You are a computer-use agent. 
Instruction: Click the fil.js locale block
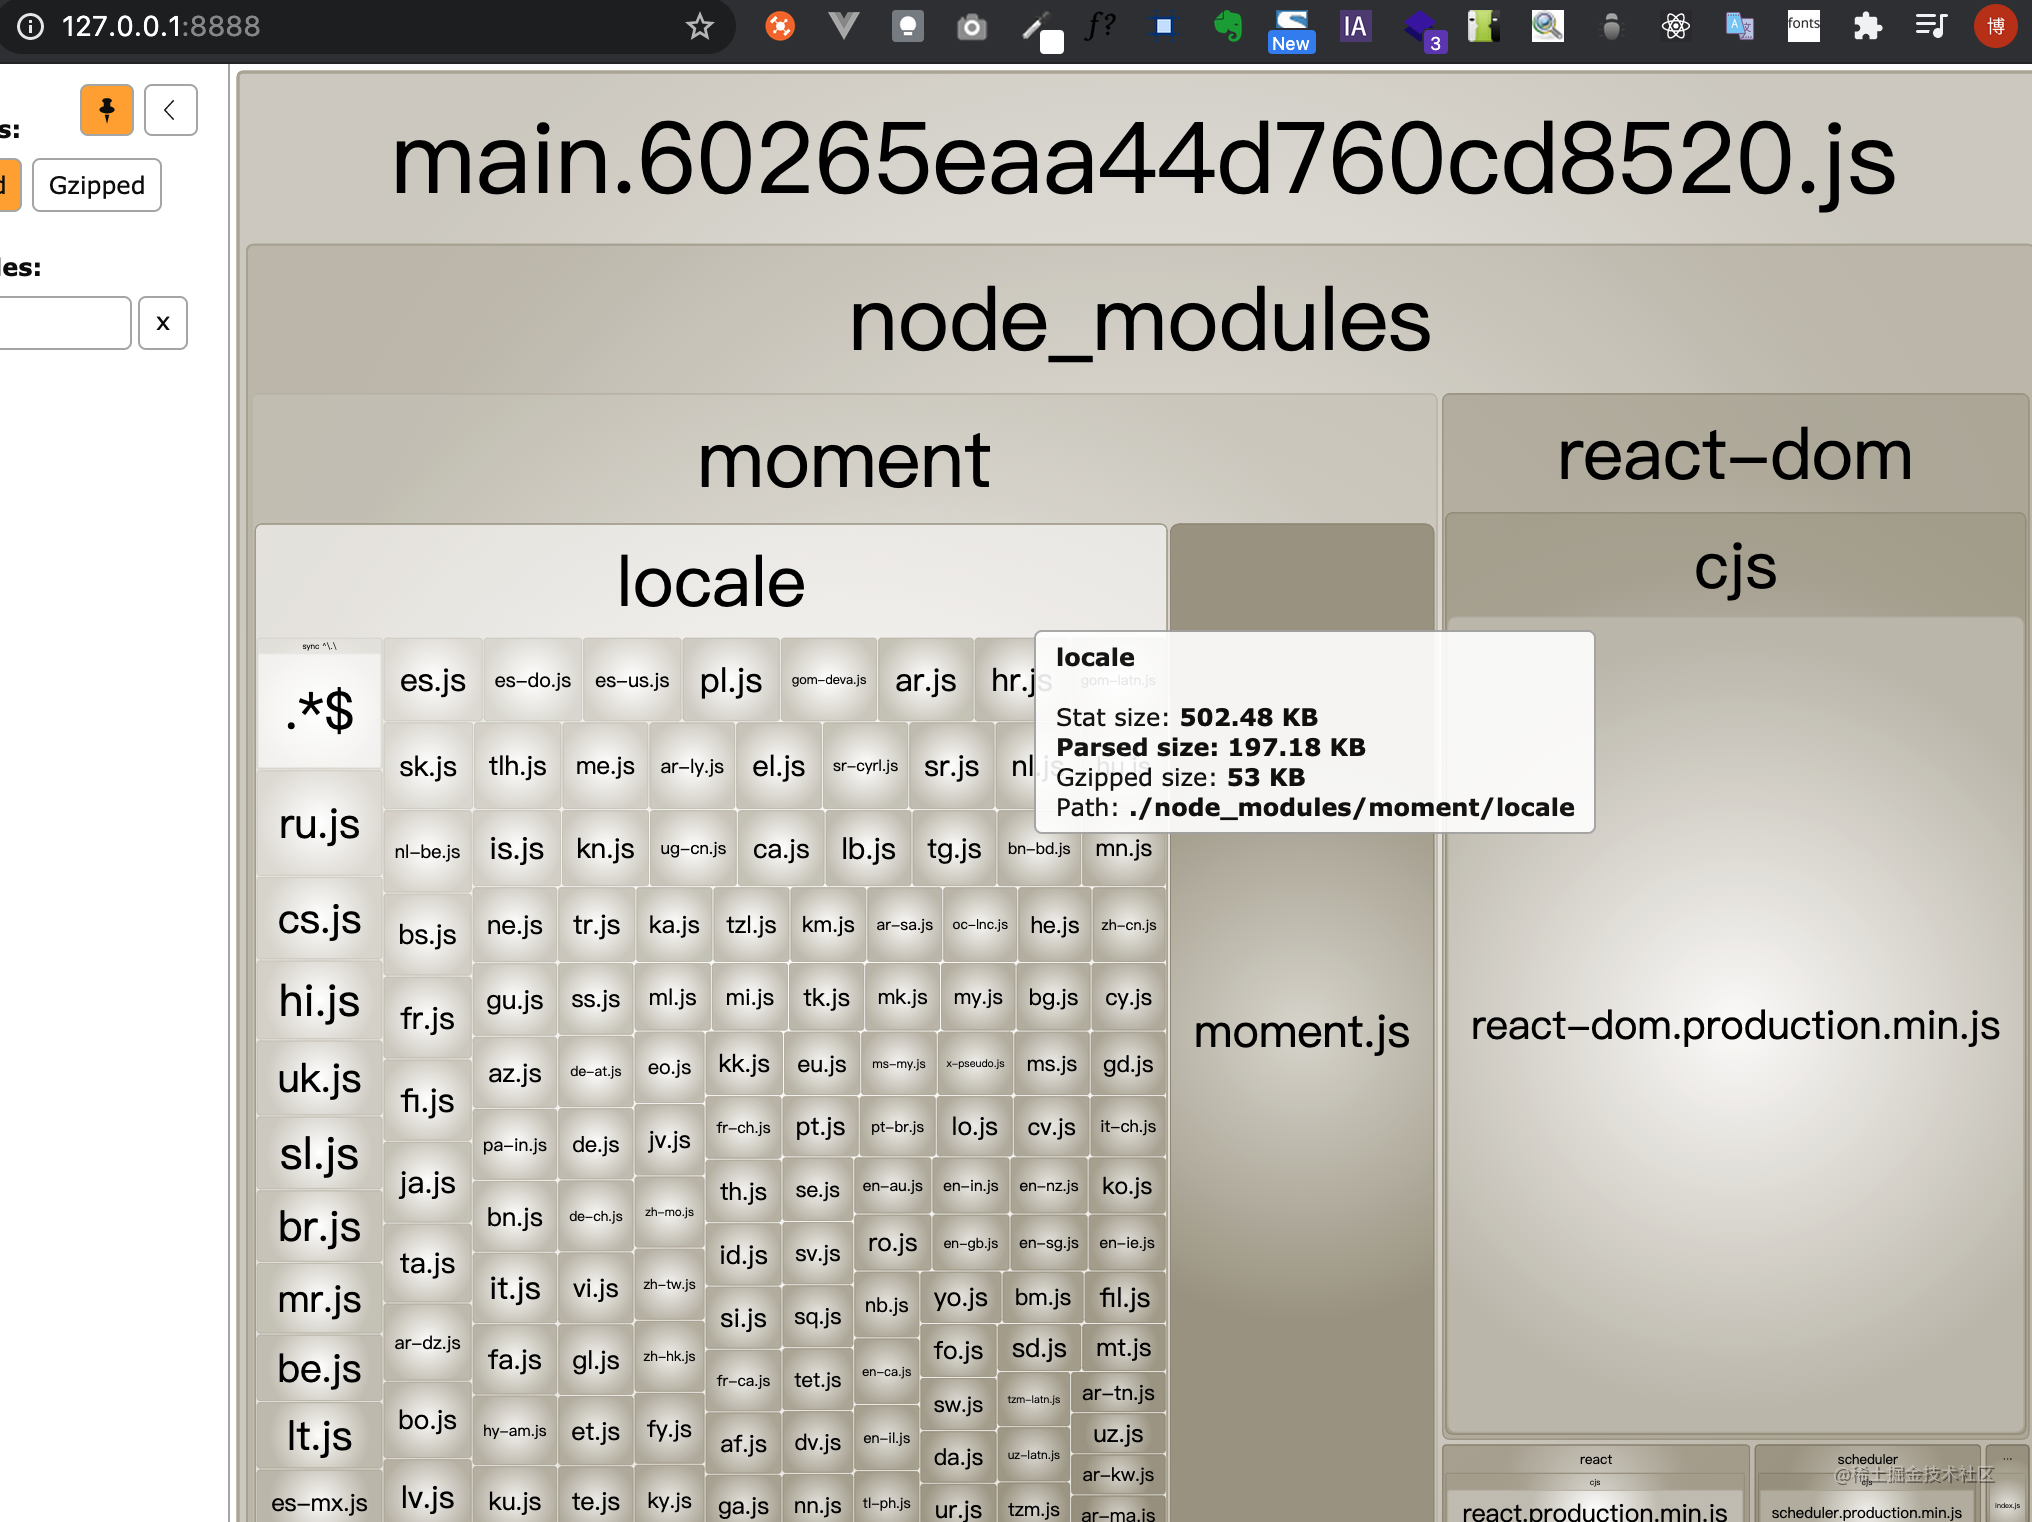1124,1298
